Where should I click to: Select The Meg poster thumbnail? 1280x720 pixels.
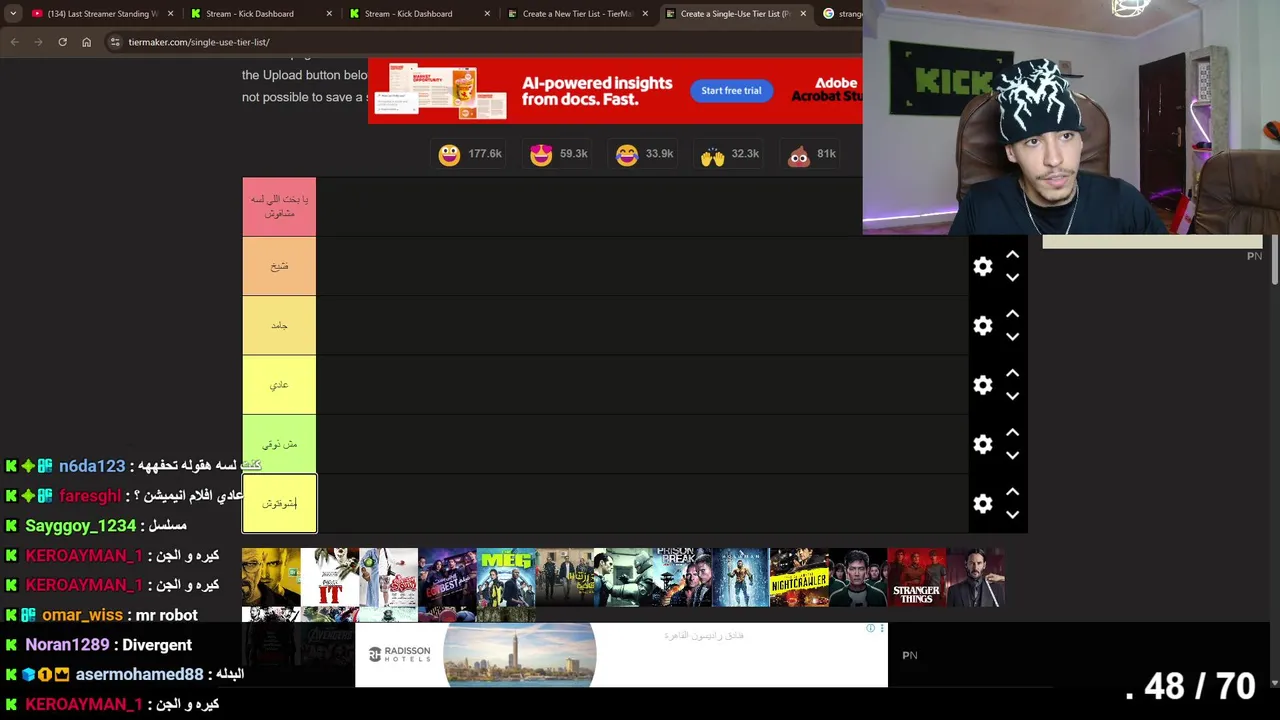click(x=506, y=577)
